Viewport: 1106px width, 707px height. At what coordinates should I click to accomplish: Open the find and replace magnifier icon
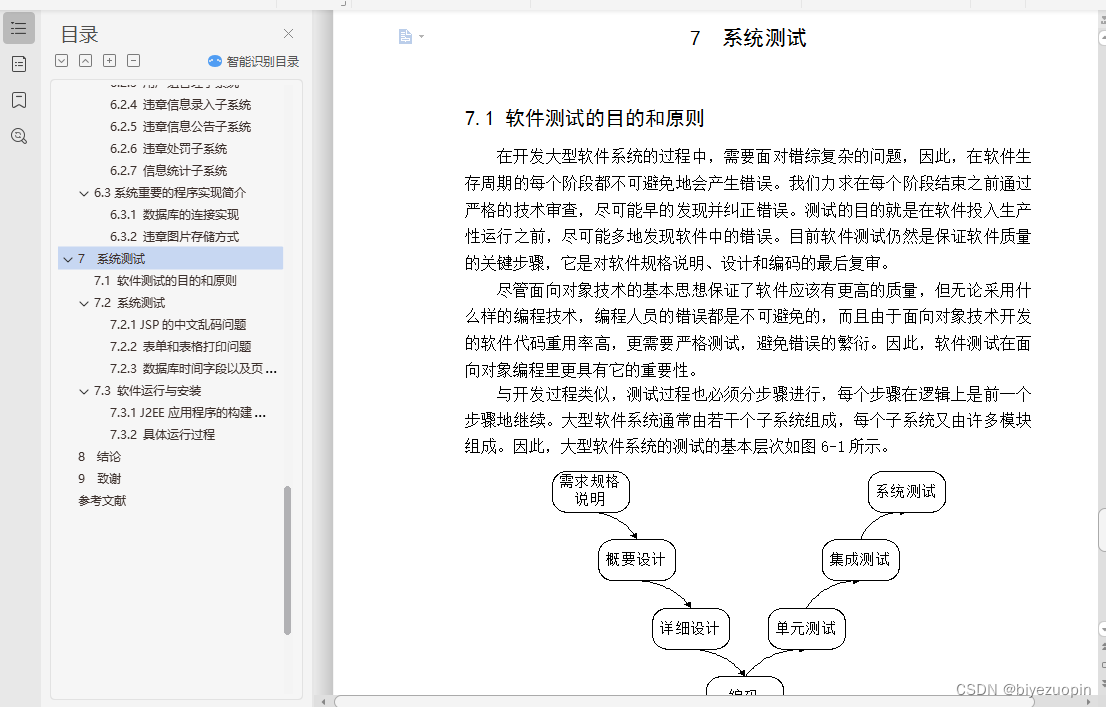tap(19, 136)
